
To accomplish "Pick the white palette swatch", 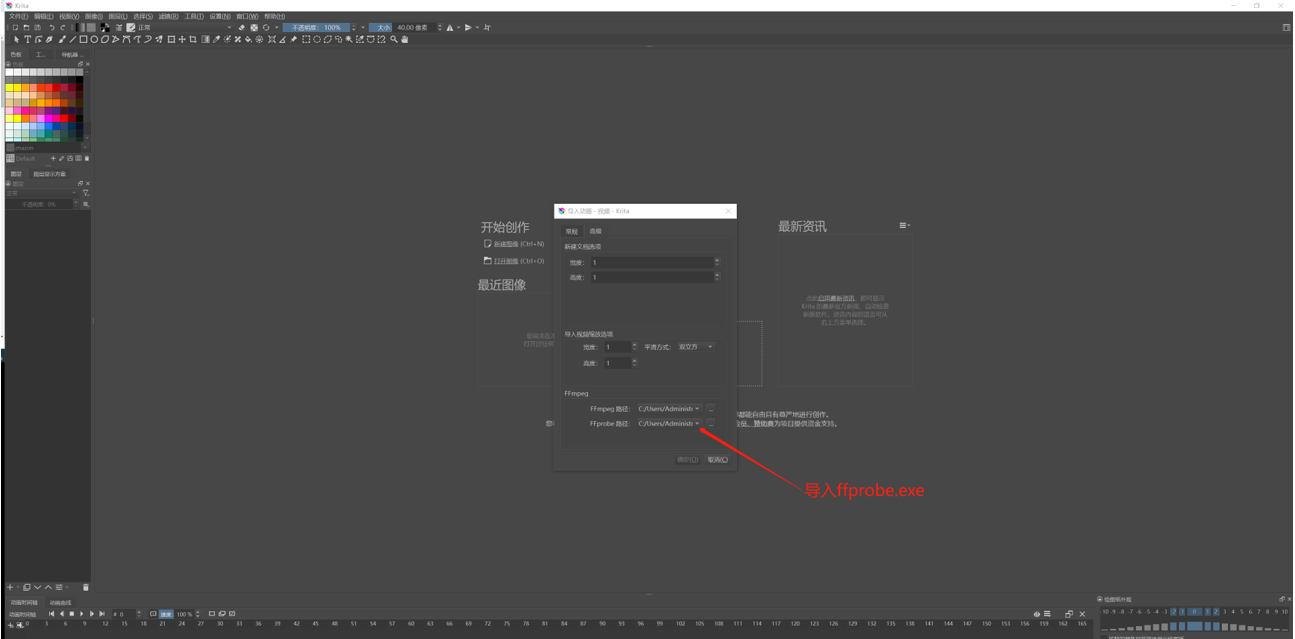I will [x=10, y=72].
